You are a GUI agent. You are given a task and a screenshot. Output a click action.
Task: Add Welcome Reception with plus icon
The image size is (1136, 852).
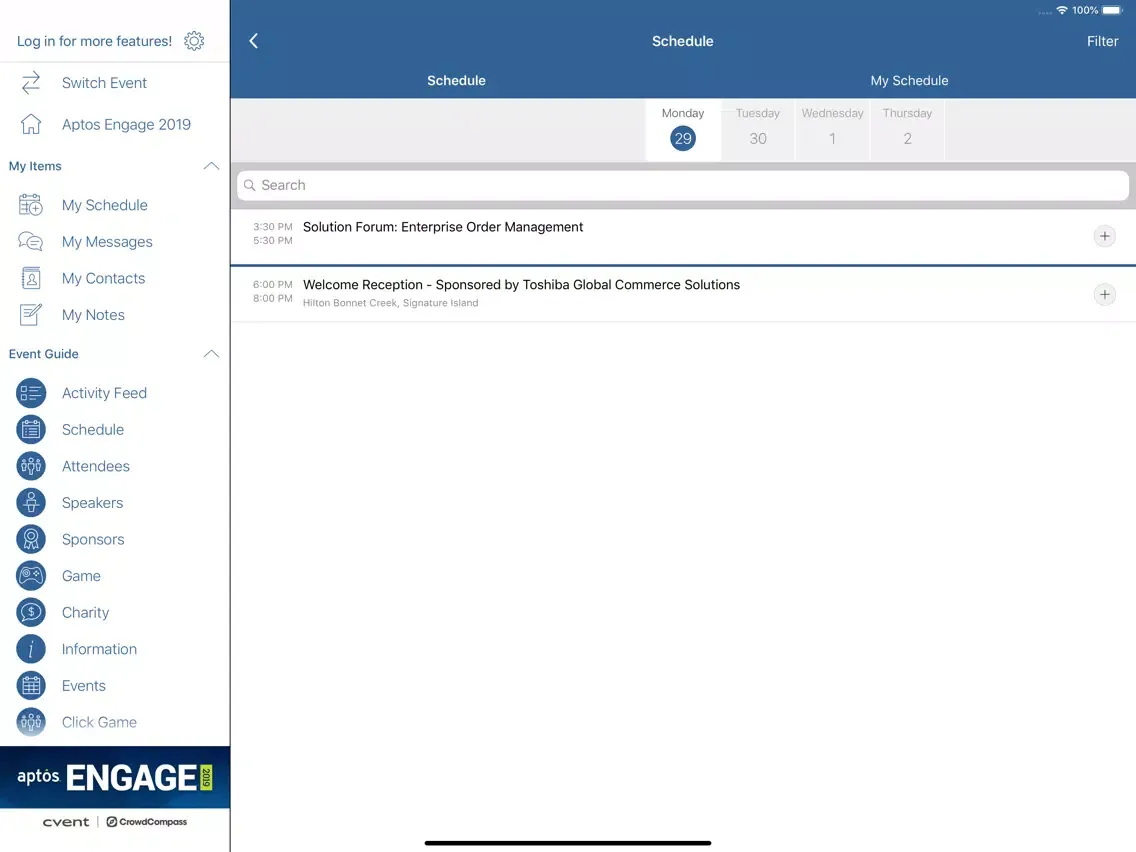click(1104, 294)
